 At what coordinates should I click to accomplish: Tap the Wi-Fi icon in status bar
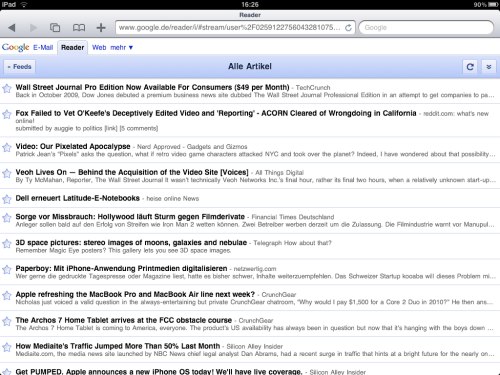24,4
